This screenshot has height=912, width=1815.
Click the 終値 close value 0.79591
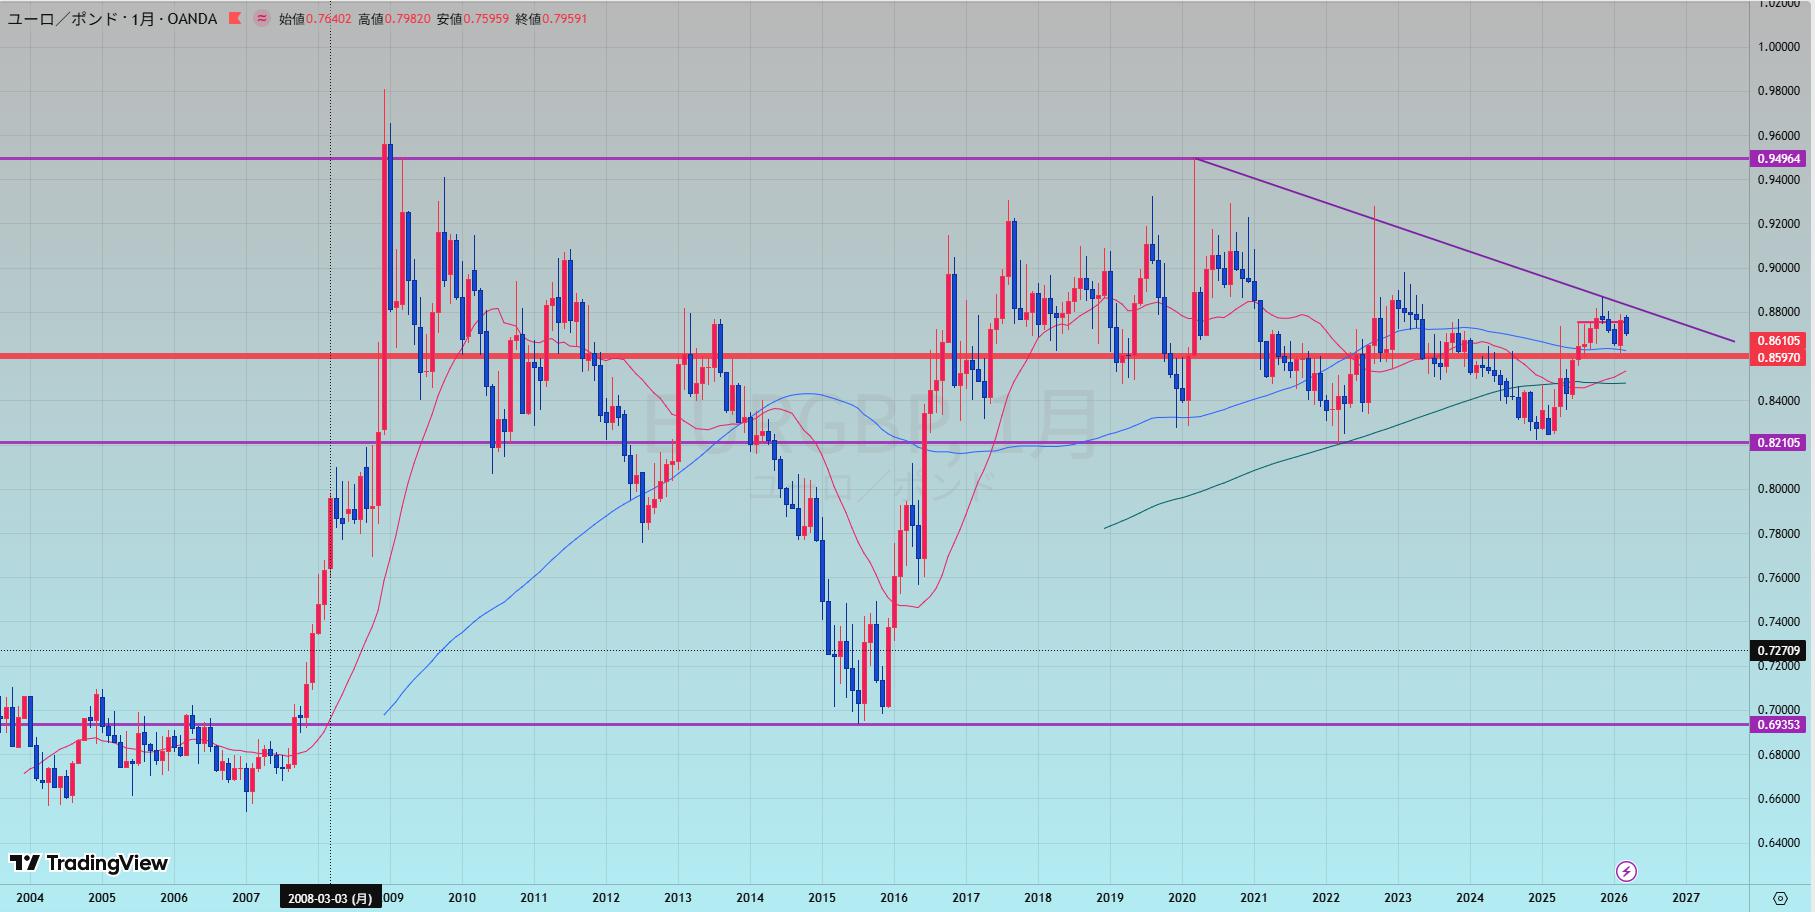point(564,18)
